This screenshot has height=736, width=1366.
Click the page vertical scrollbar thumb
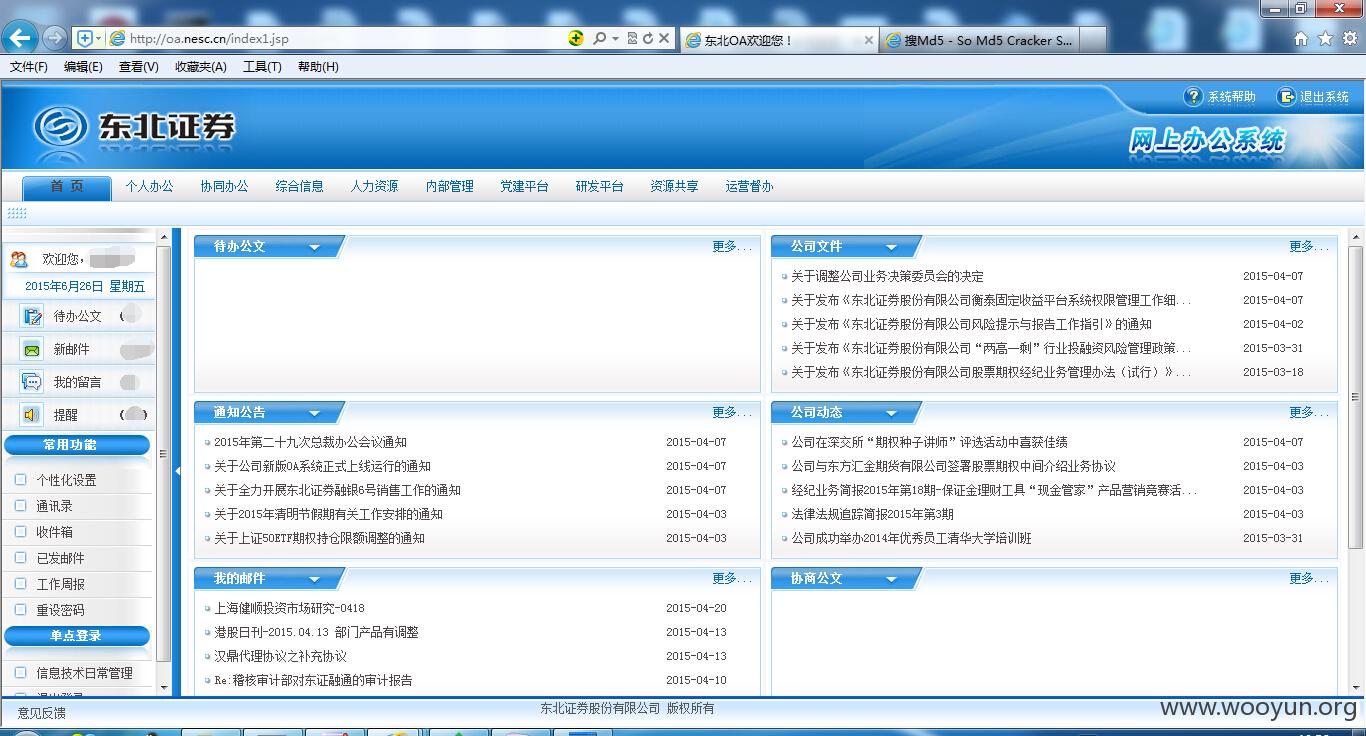(1356, 395)
